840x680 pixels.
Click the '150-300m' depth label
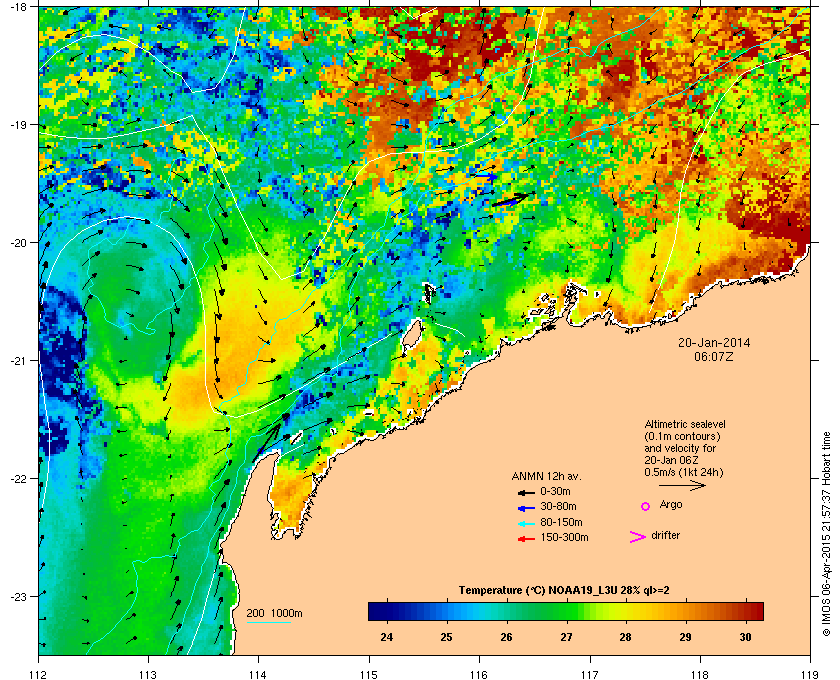pyautogui.click(x=564, y=537)
